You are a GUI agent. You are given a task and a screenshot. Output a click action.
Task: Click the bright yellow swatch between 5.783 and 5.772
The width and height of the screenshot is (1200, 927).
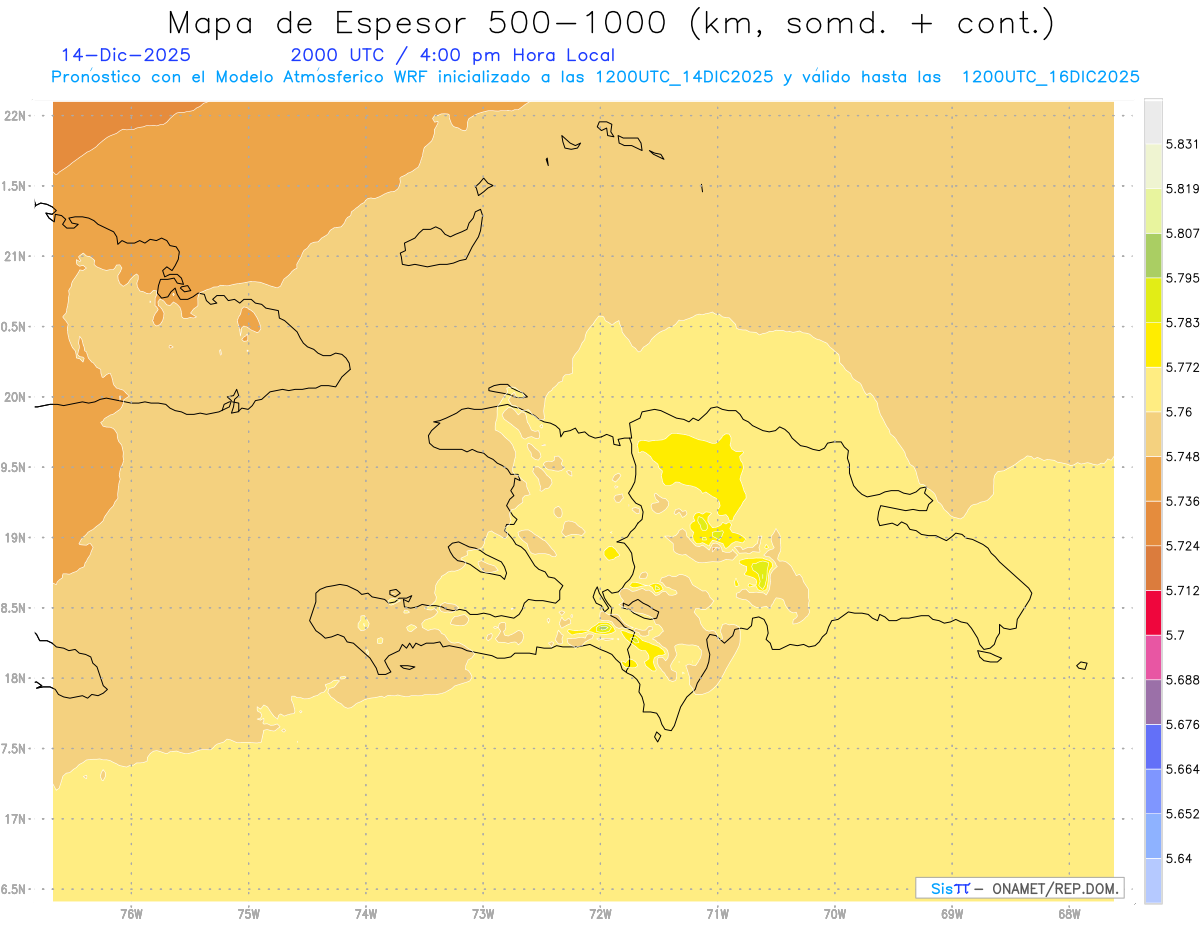[x=1153, y=344]
